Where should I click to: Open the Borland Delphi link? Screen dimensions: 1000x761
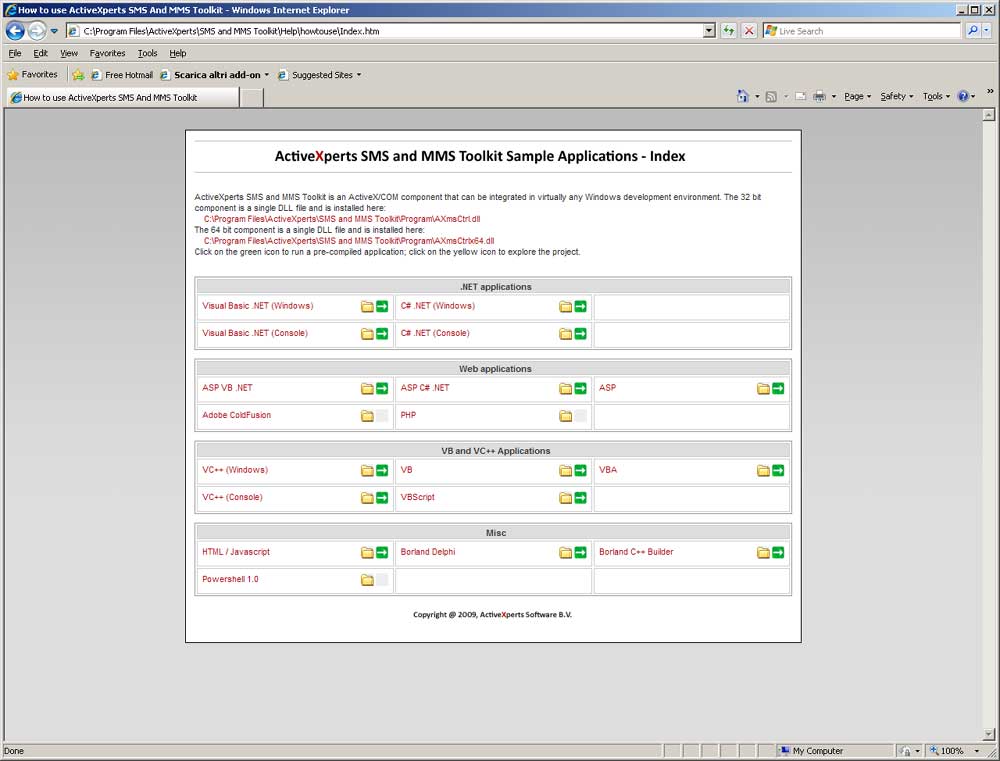click(x=428, y=552)
